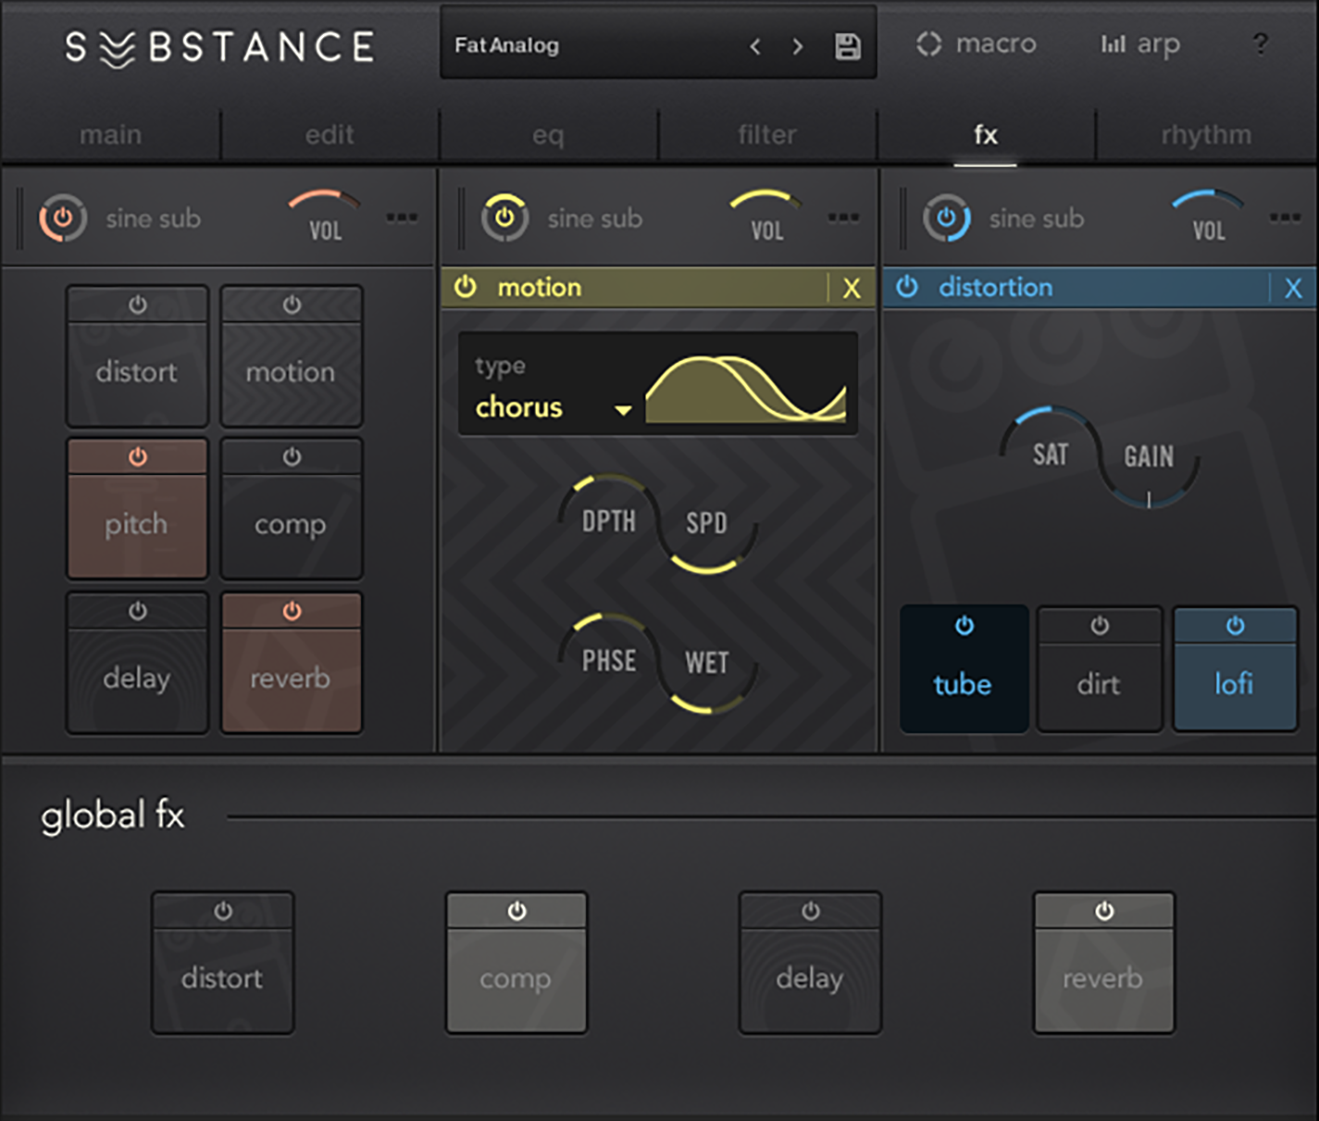Viewport: 1319px width, 1121px height.
Task: Open the rhythm tab
Action: point(1205,134)
